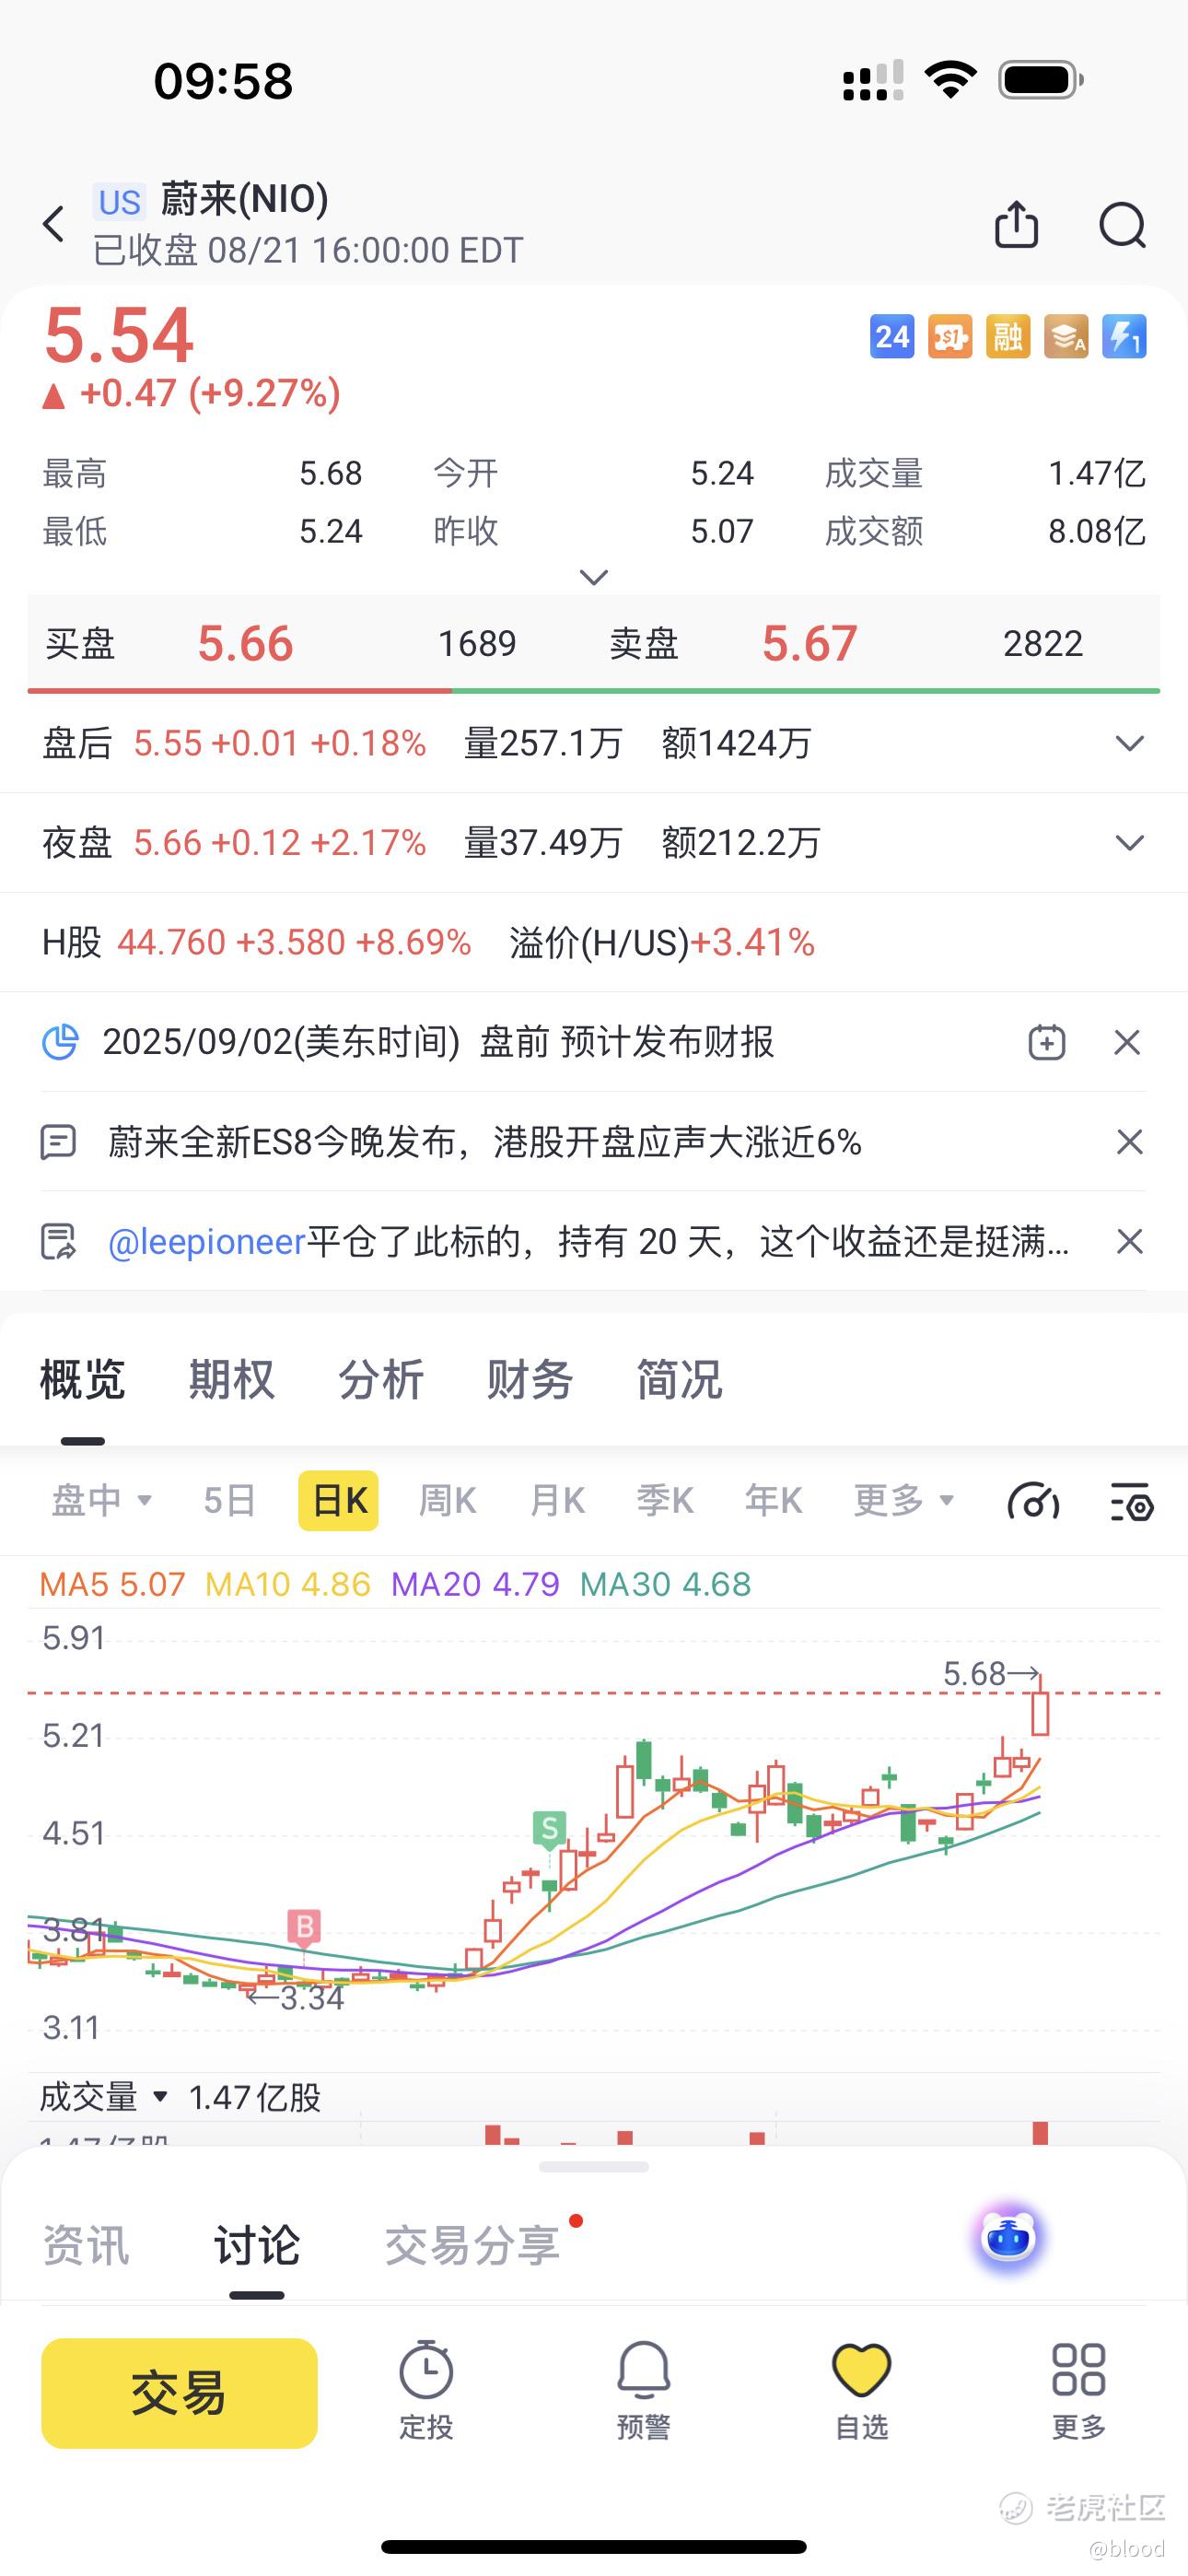Select the 月K monthly chart
This screenshot has width=1188, height=2576.
557,1500
